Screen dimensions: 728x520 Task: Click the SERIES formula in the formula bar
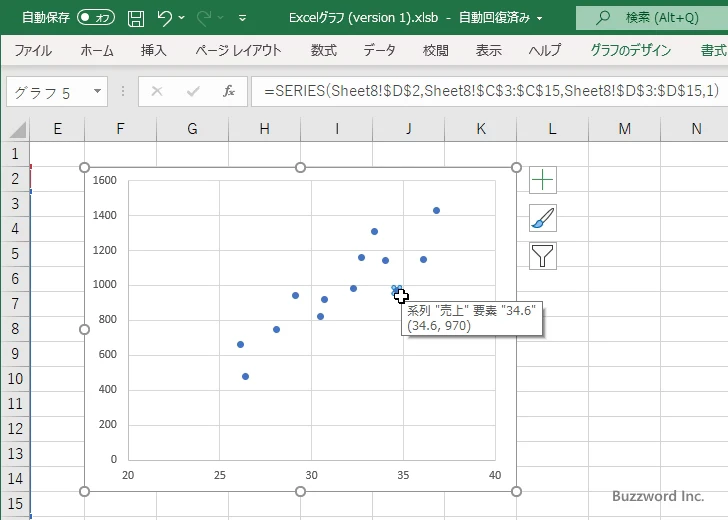(x=492, y=91)
